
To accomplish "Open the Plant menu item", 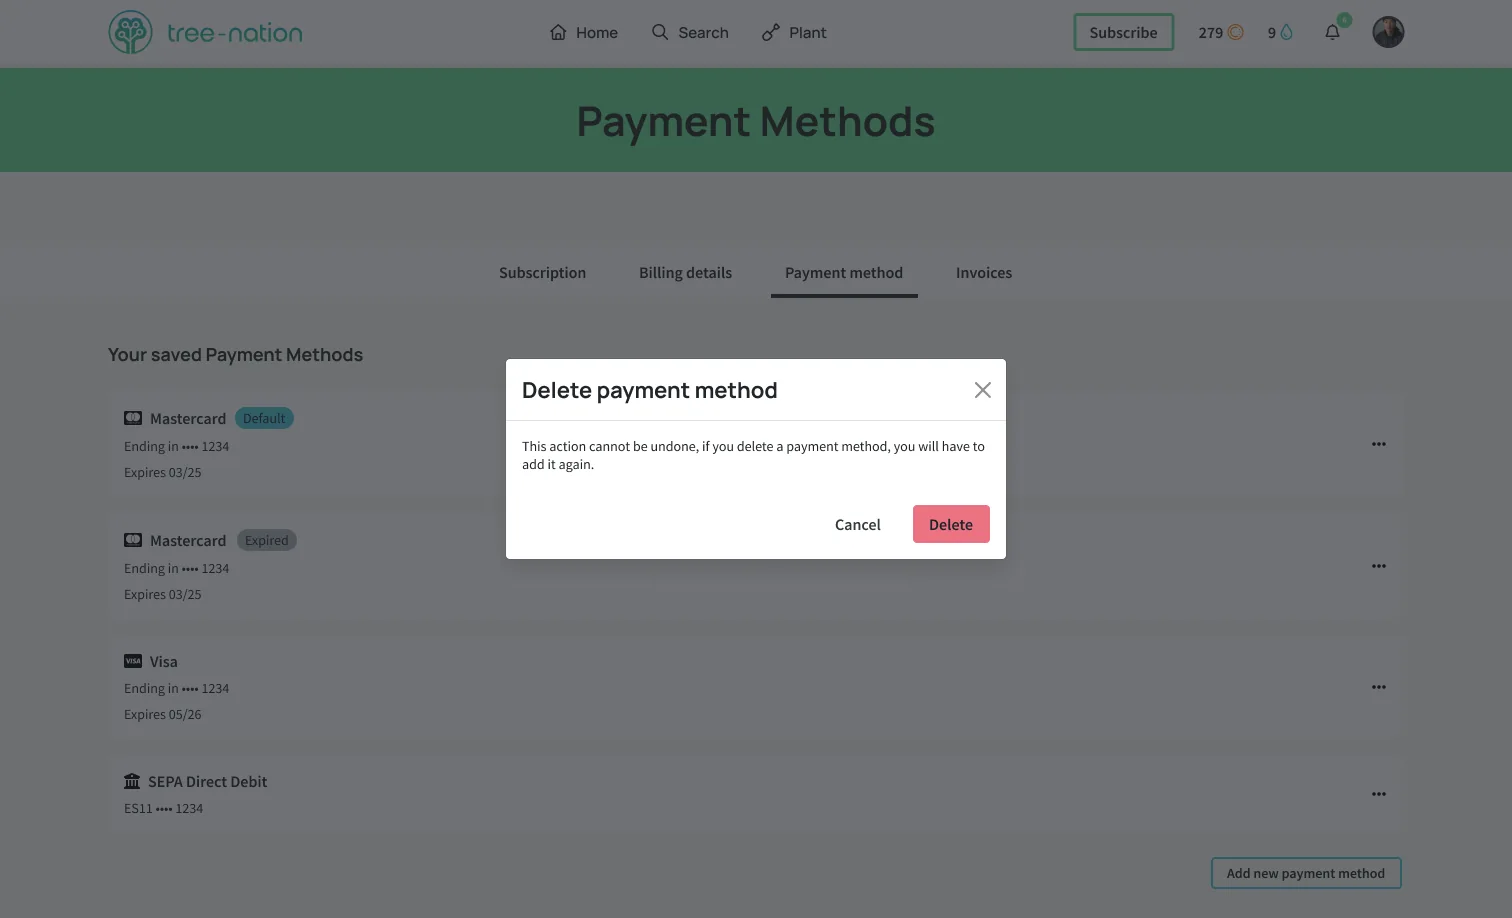I will coord(794,32).
